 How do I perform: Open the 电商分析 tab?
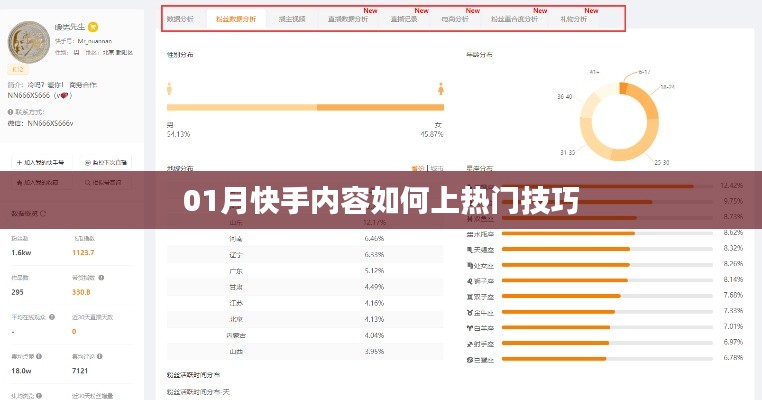tap(455, 19)
